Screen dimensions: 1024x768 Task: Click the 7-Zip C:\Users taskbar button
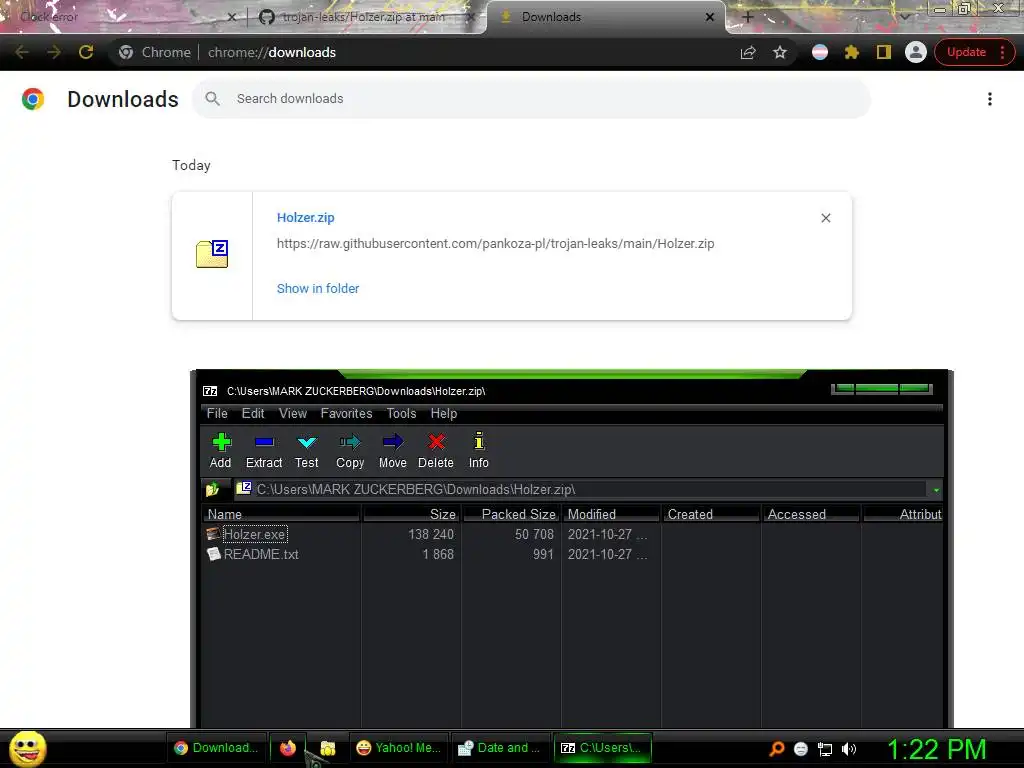602,748
